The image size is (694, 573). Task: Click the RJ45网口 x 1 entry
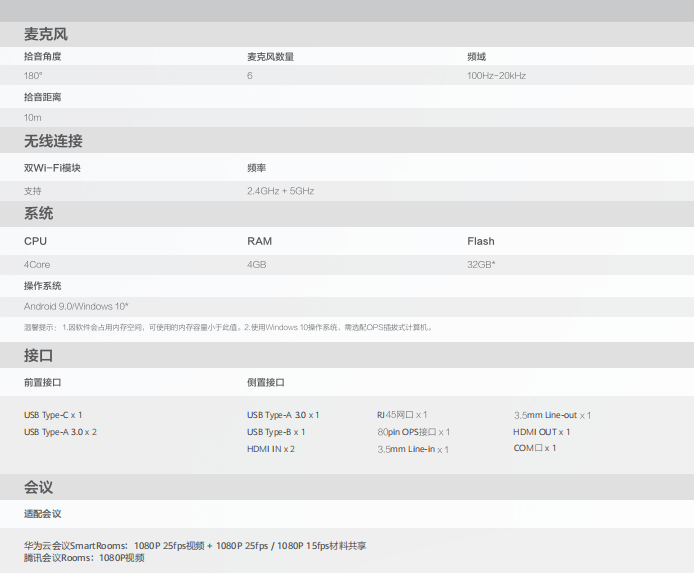coord(402,415)
